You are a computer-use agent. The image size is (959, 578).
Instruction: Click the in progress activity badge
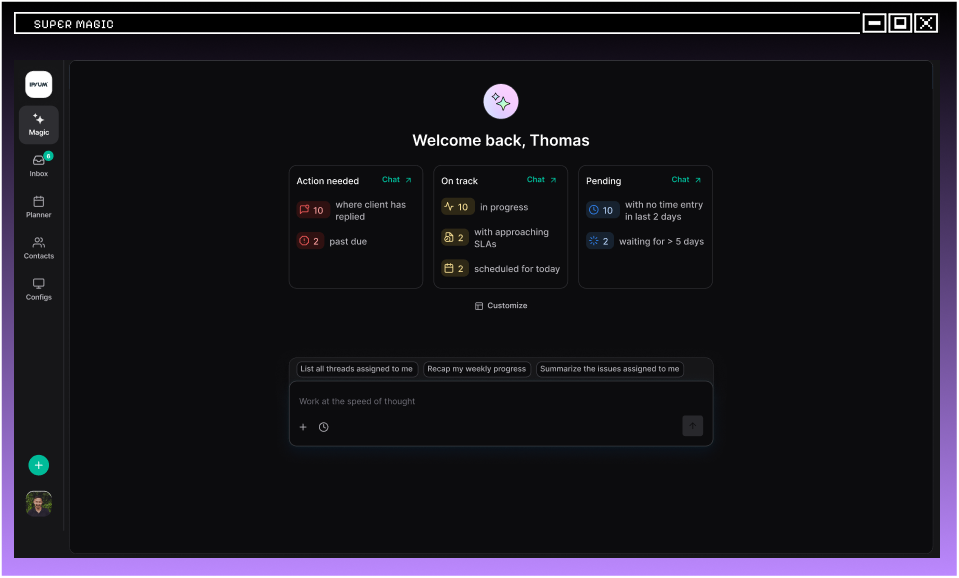point(457,207)
